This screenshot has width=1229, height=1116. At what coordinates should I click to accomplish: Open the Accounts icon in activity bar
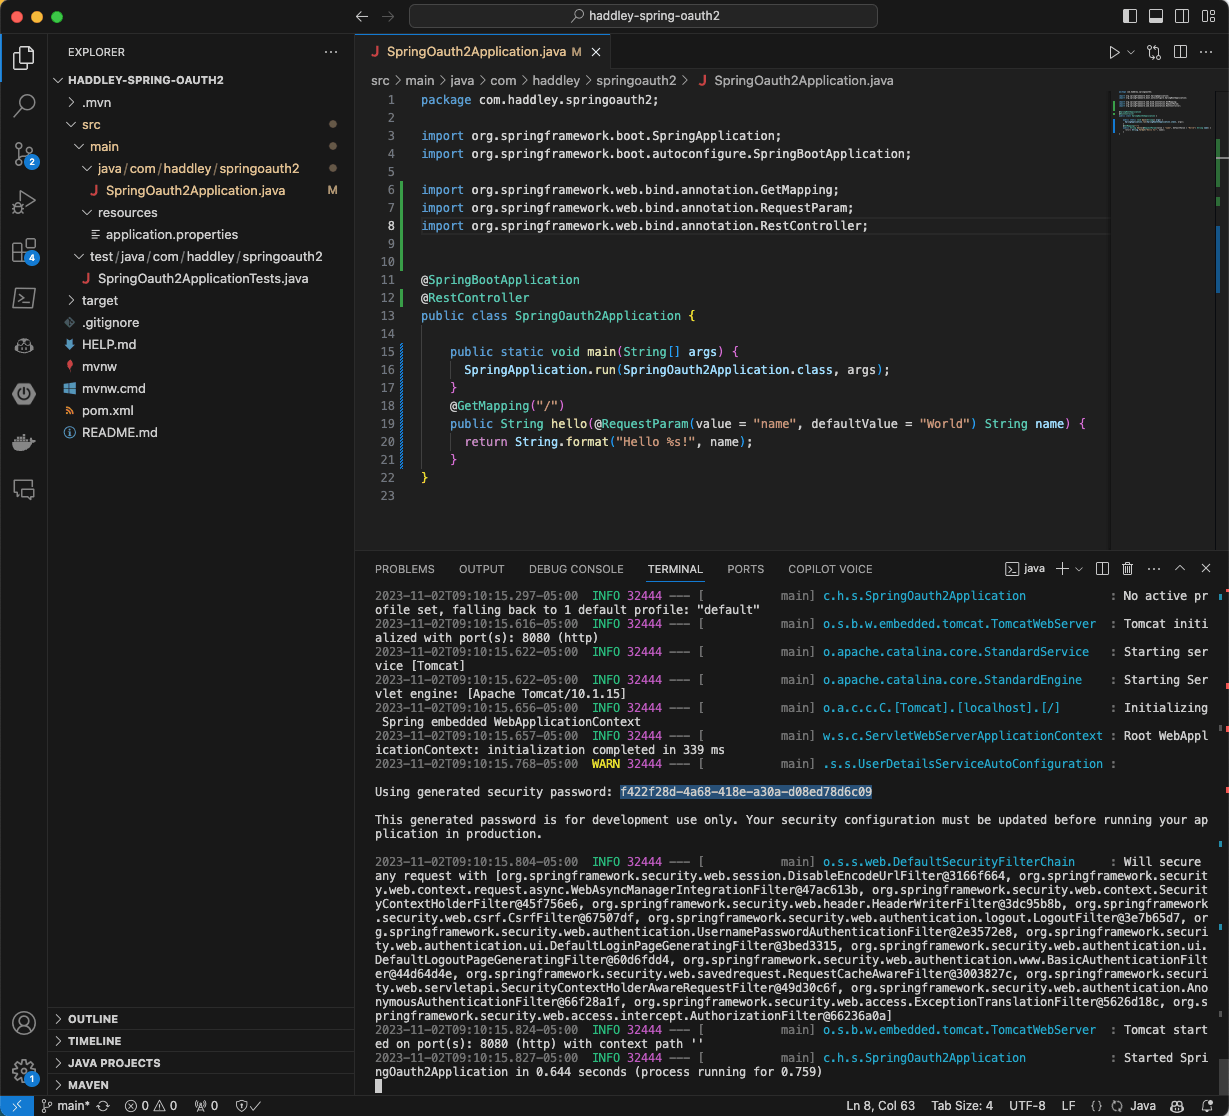tap(24, 1023)
